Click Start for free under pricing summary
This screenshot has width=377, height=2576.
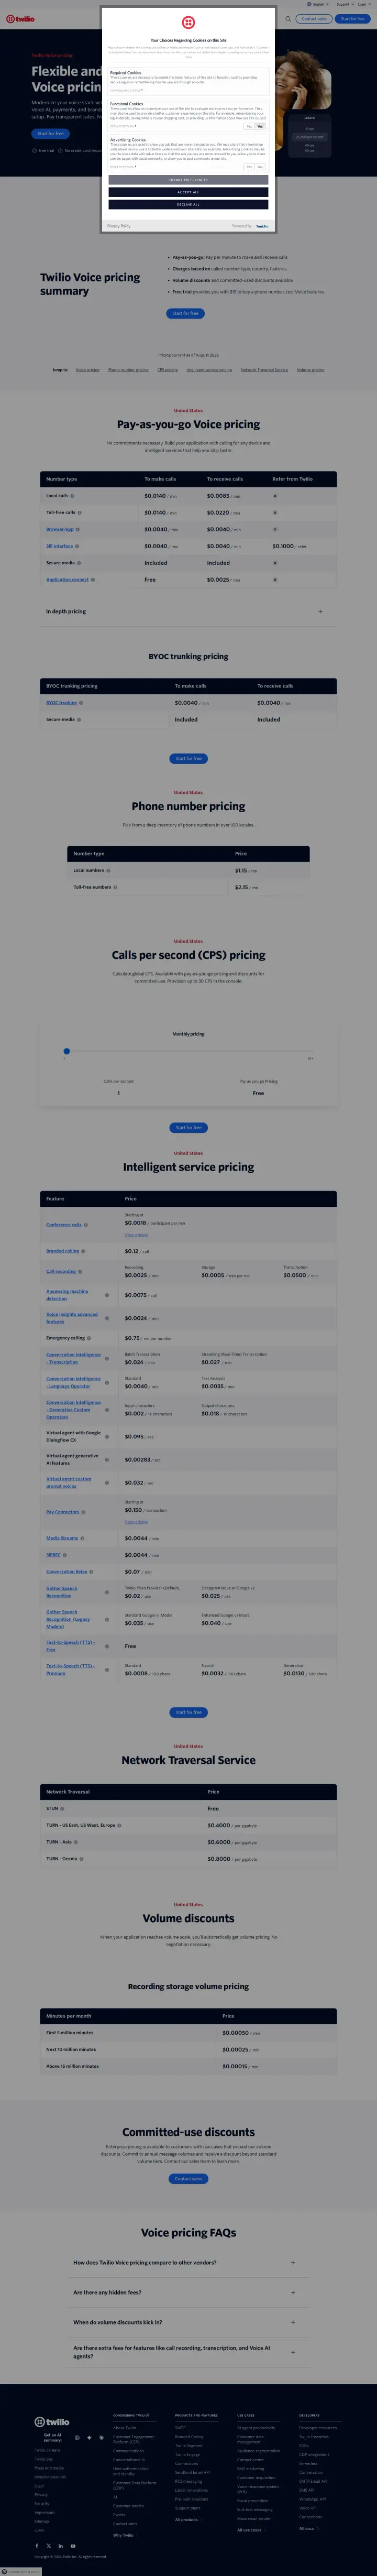tap(185, 313)
